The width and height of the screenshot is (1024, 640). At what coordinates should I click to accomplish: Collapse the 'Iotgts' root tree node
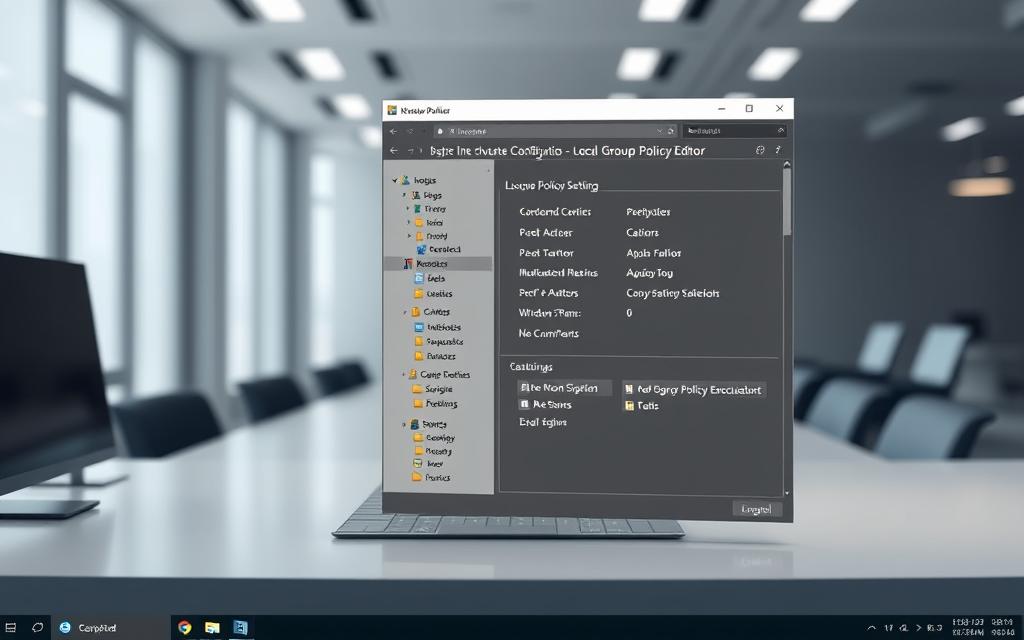394,180
